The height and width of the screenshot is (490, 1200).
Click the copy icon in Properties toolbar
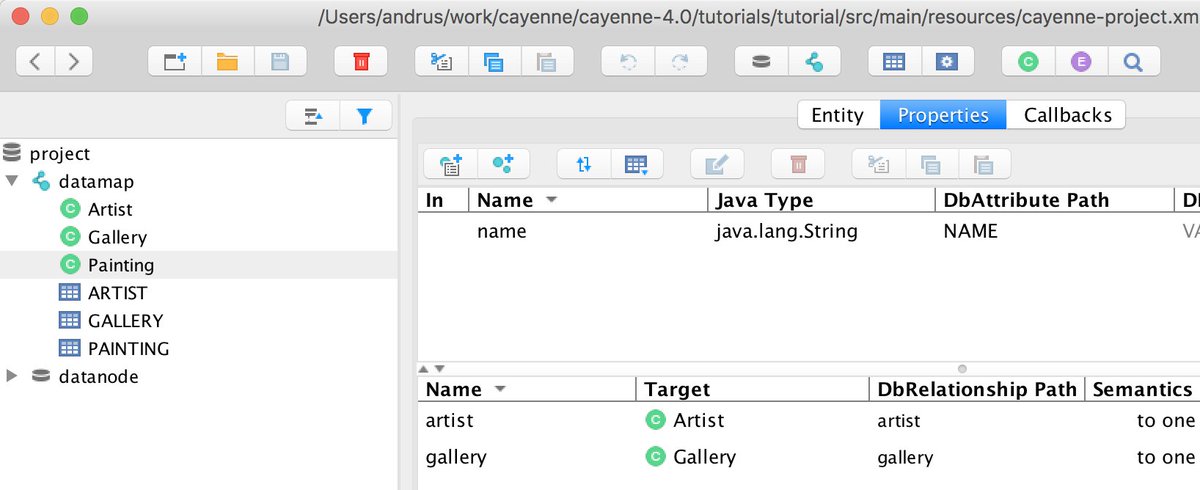coord(931,164)
